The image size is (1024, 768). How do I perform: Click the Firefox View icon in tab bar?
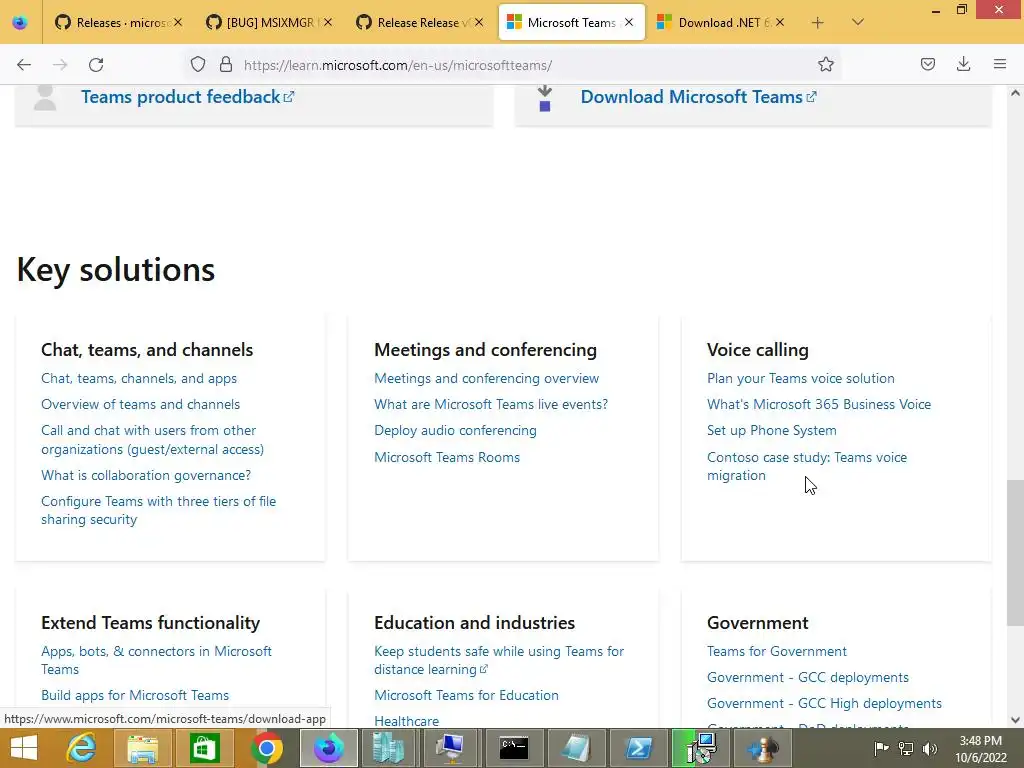(20, 23)
